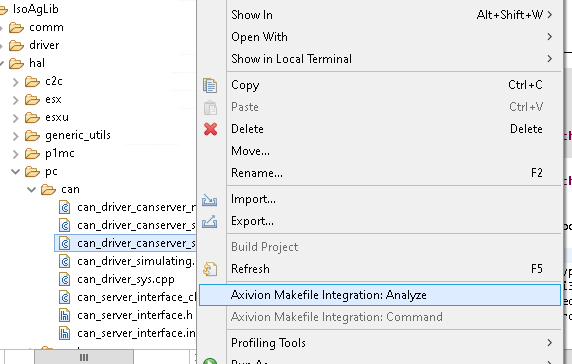572x364 pixels.
Task: Click the can_driver_sys.cpp file icon
Action: click(65, 279)
